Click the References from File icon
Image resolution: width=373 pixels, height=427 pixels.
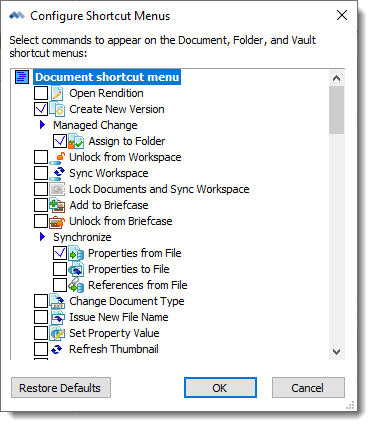tap(76, 285)
